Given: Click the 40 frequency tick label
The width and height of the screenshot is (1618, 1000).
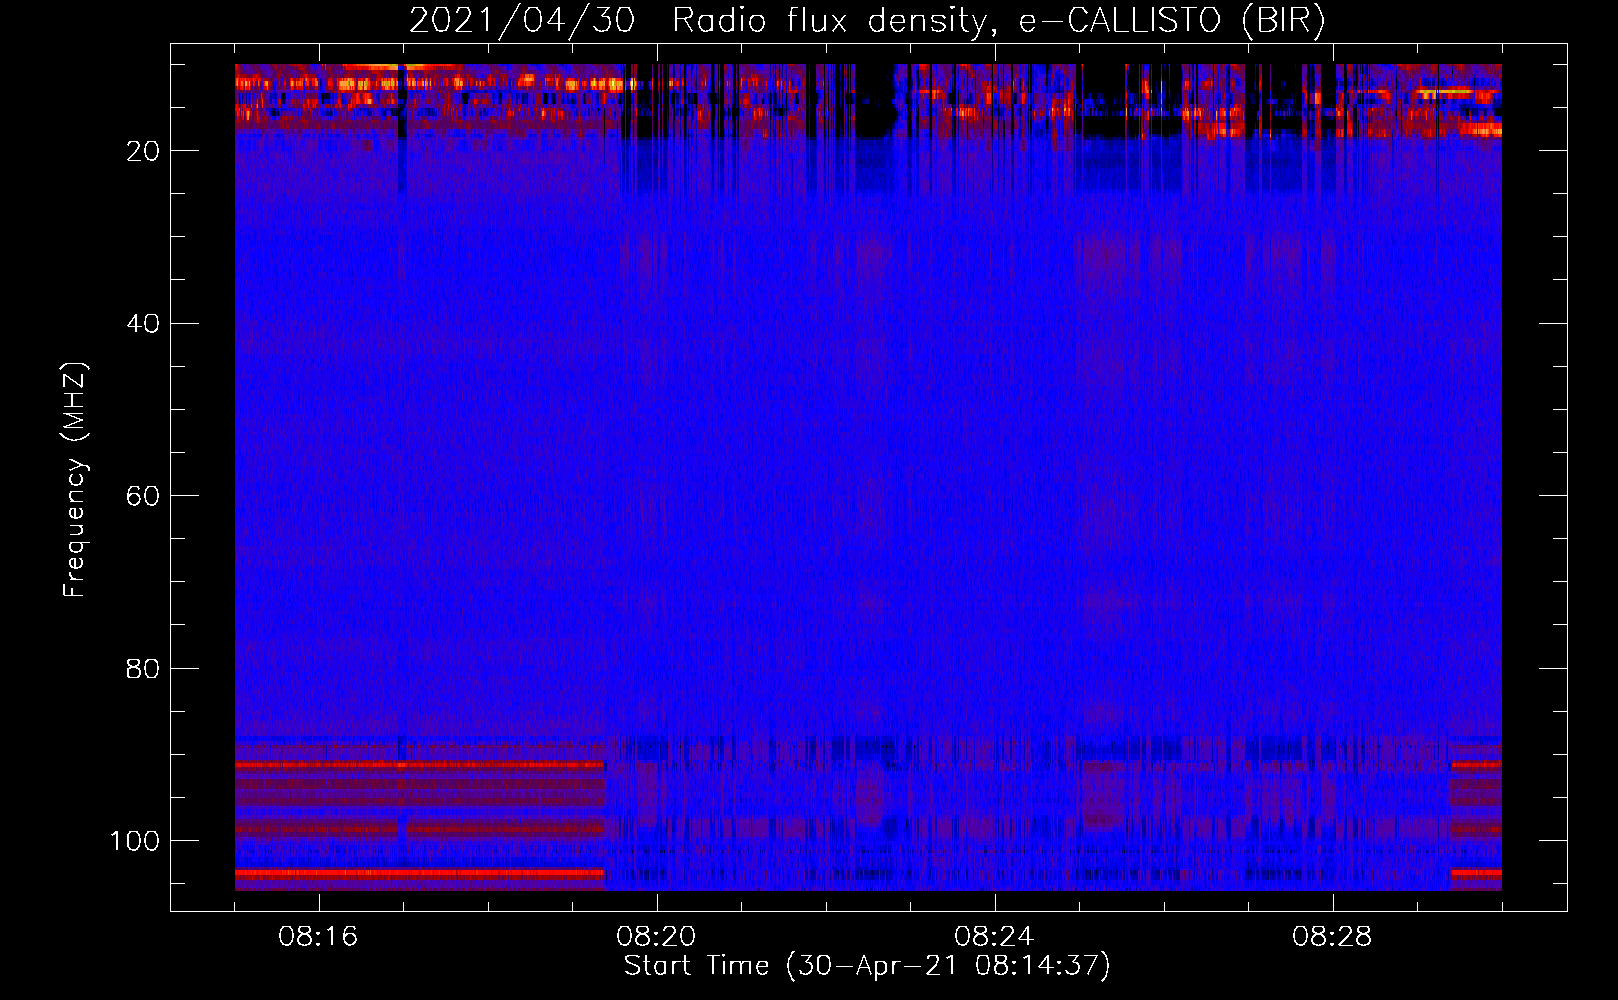Looking at the screenshot, I should point(143,324).
